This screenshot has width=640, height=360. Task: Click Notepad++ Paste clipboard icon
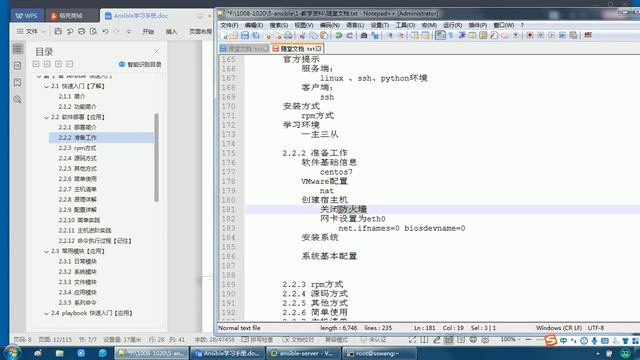(324, 36)
